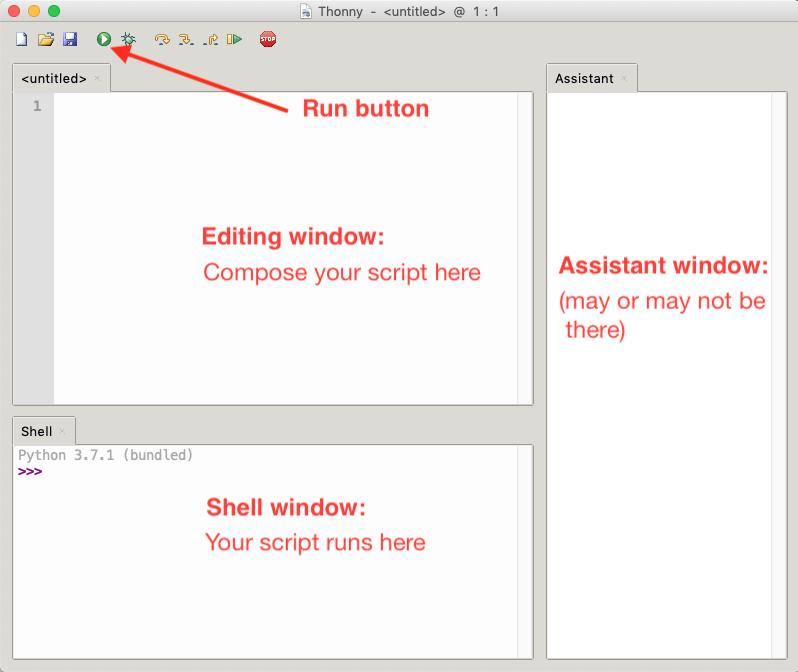Screen dimensions: 798x672
Task: Click the Step into toolbar icon
Action: point(186,39)
